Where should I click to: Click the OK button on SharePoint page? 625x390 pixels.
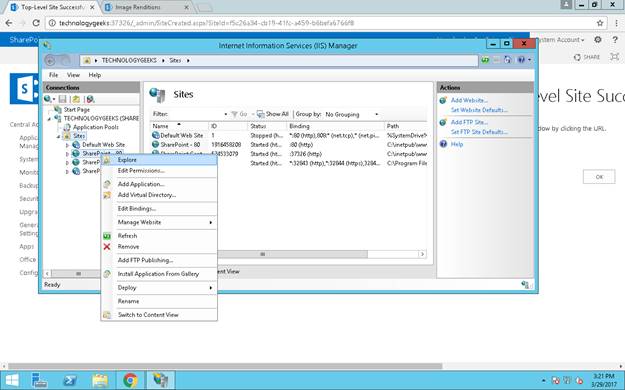pyautogui.click(x=599, y=177)
